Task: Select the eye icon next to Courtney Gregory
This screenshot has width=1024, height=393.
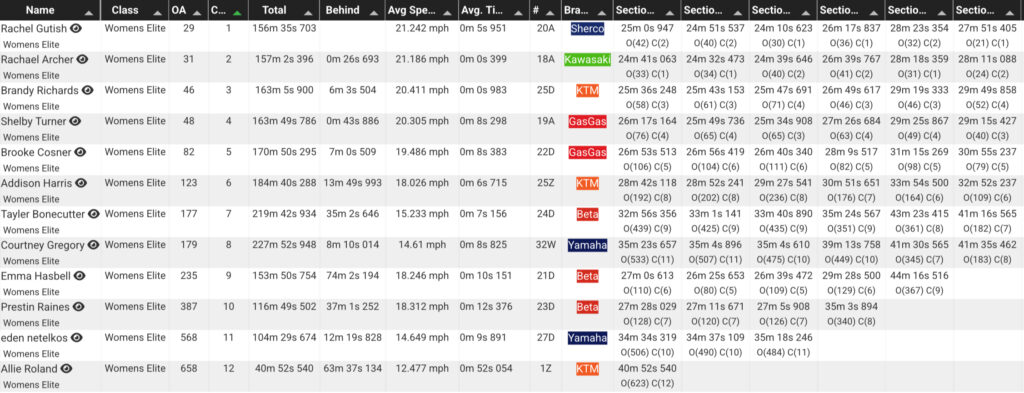Action: (x=93, y=245)
